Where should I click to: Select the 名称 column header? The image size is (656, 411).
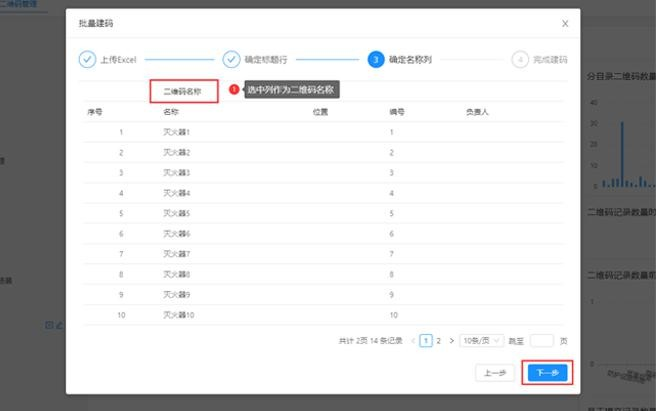[x=171, y=112]
